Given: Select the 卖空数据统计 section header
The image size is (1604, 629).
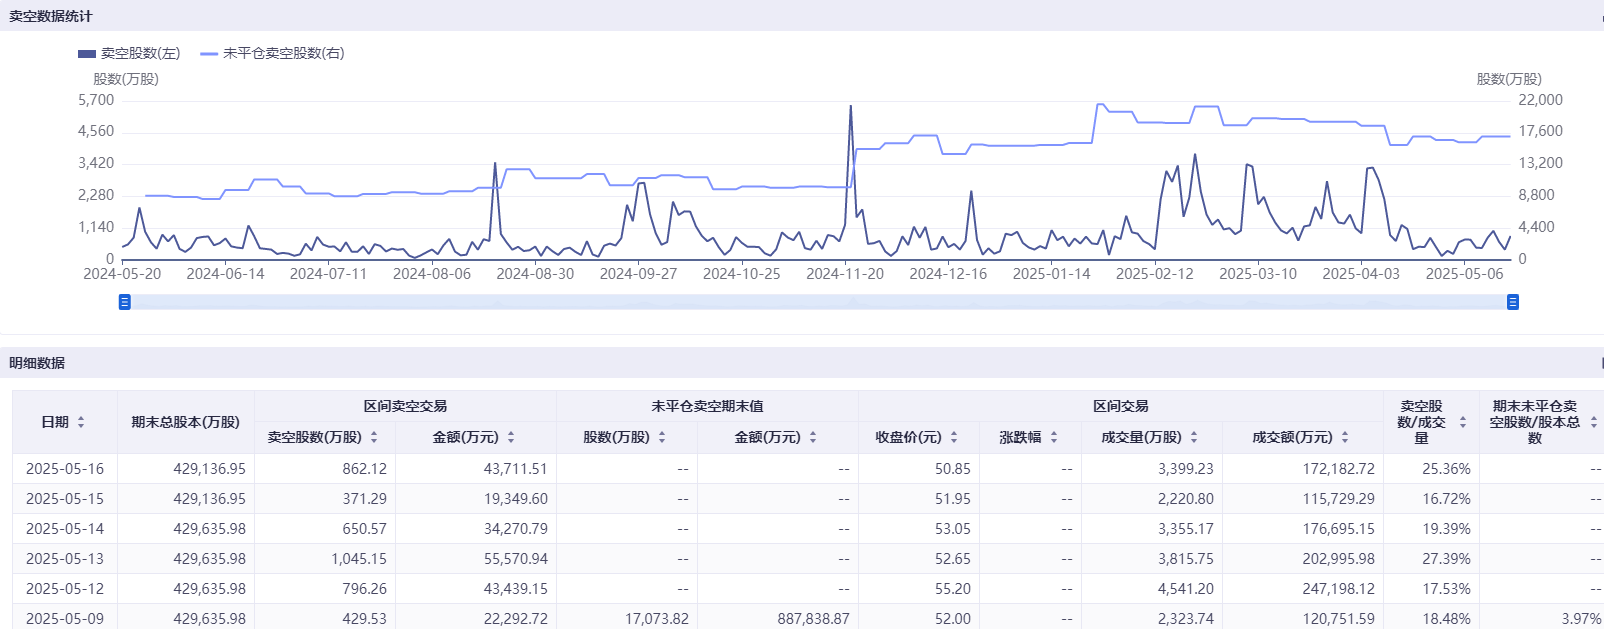Looking at the screenshot, I should 51,16.
